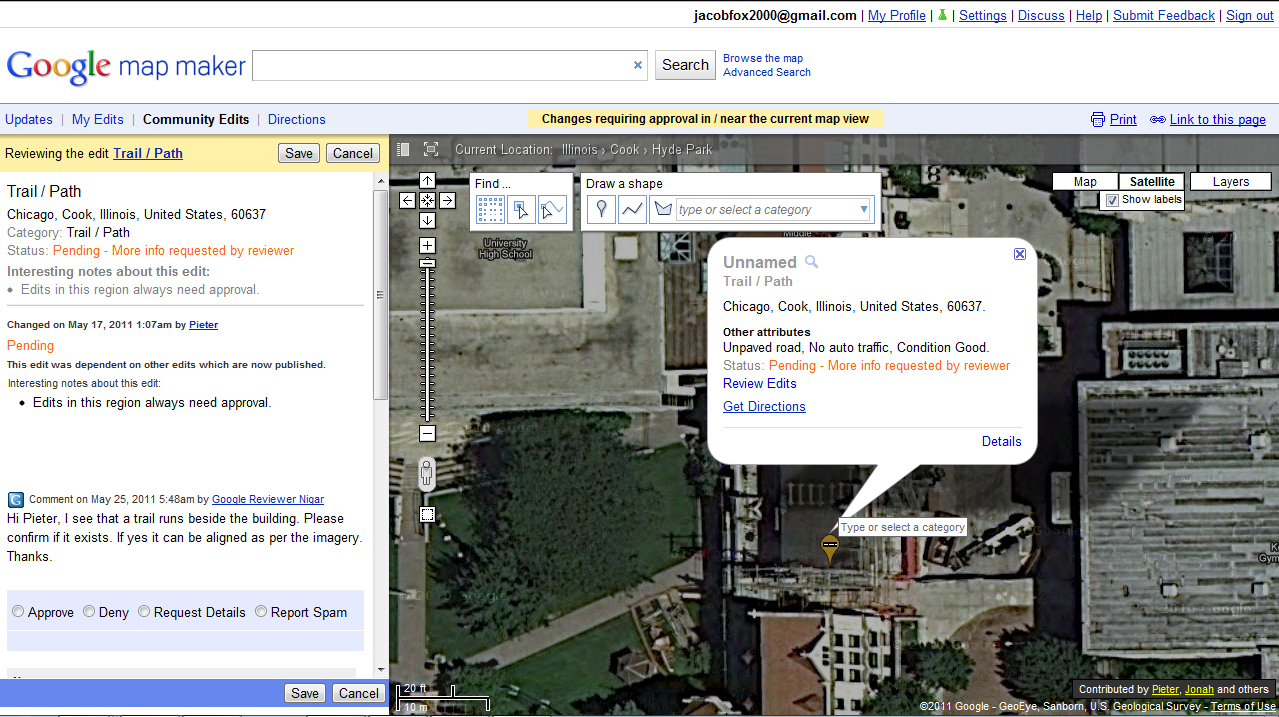This screenshot has height=717, width=1279.
Task: Choose the Draw line tool
Action: click(x=632, y=209)
